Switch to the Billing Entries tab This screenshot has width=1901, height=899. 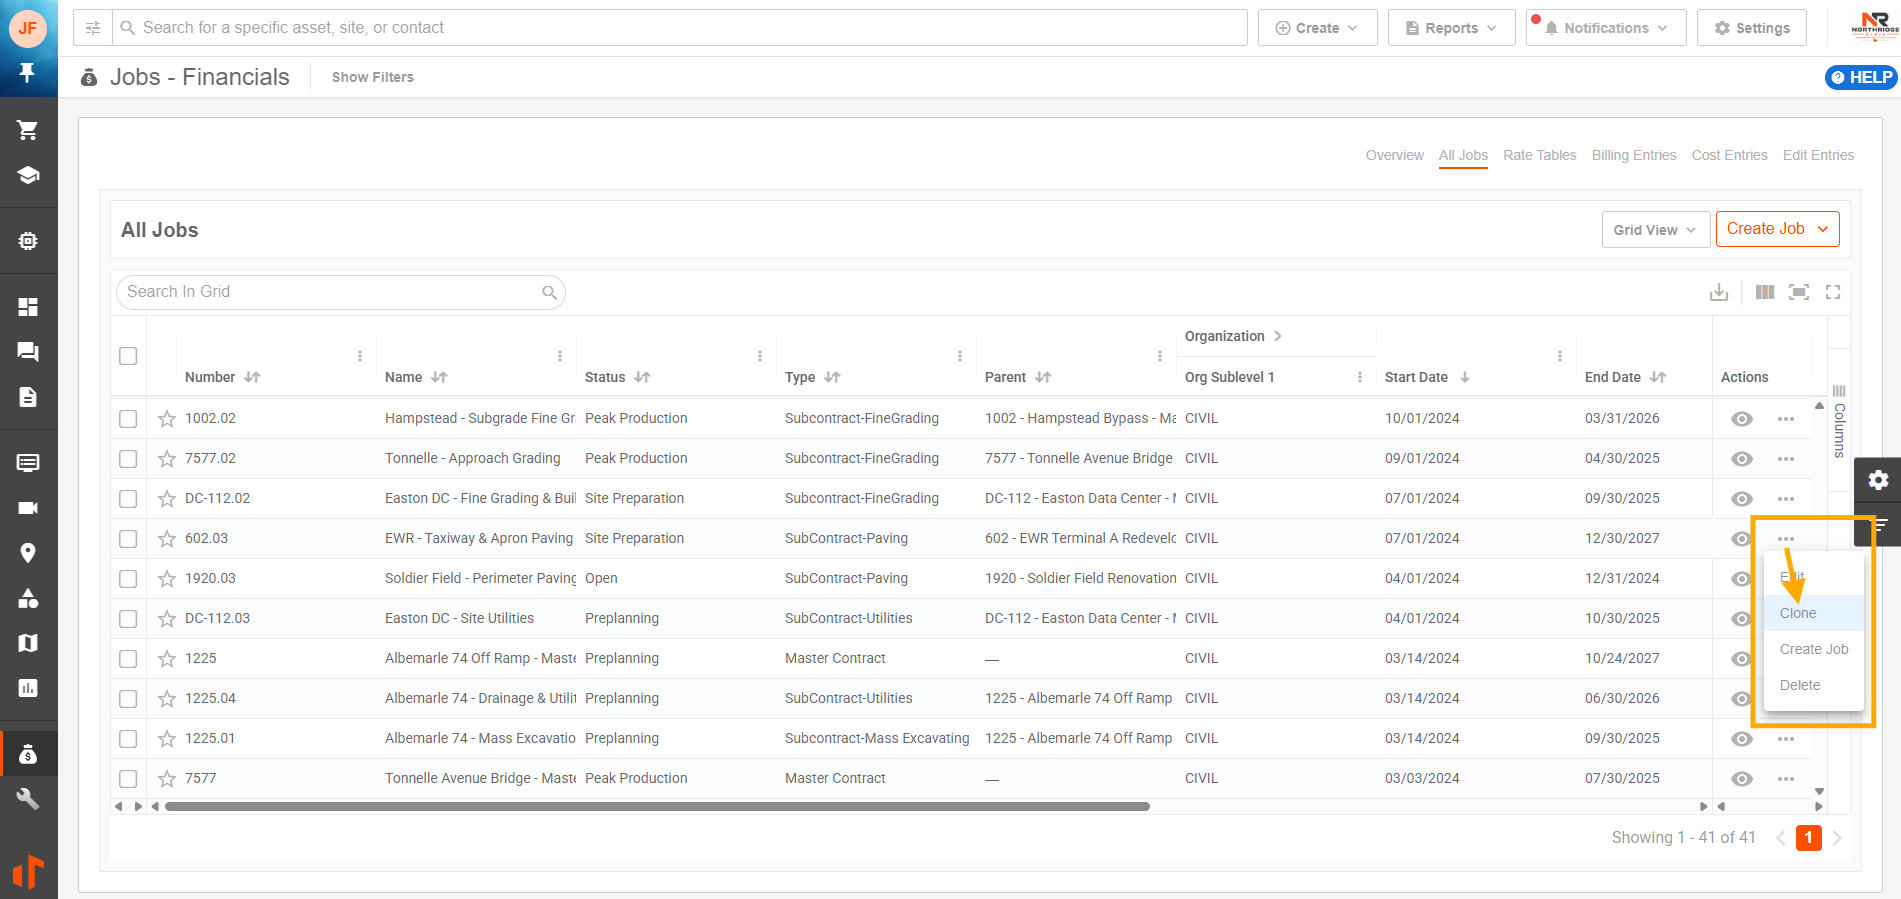pos(1634,155)
